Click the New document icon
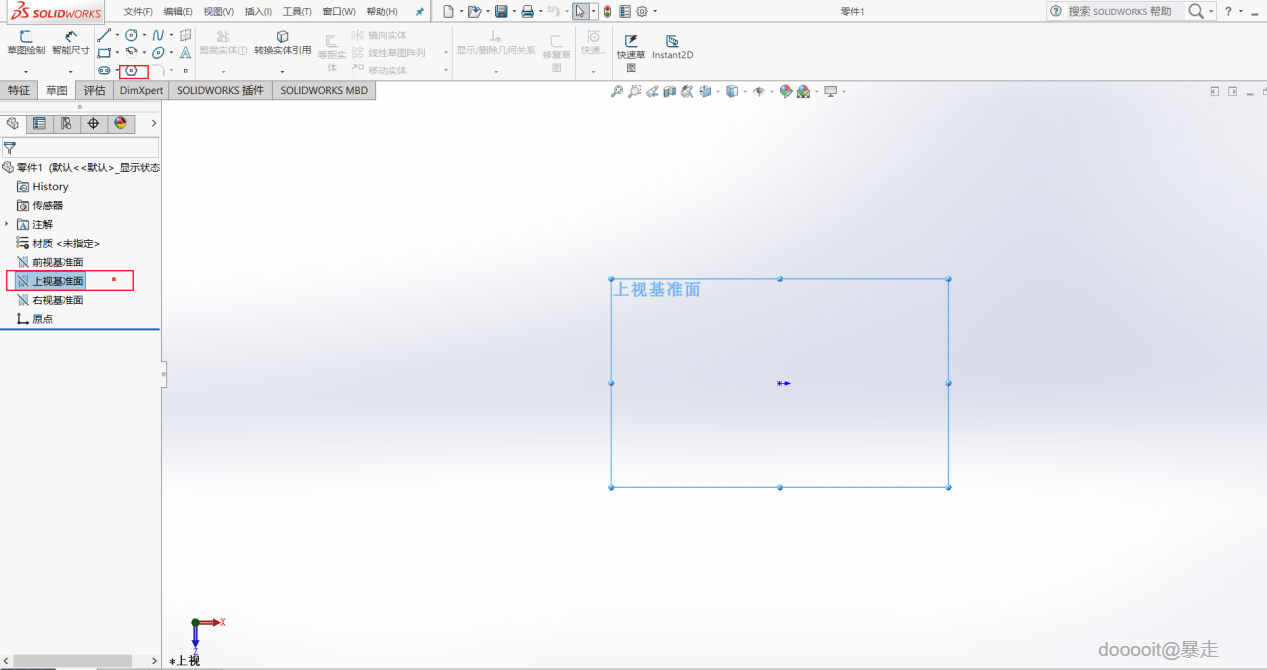Image resolution: width=1267 pixels, height=670 pixels. coord(448,11)
